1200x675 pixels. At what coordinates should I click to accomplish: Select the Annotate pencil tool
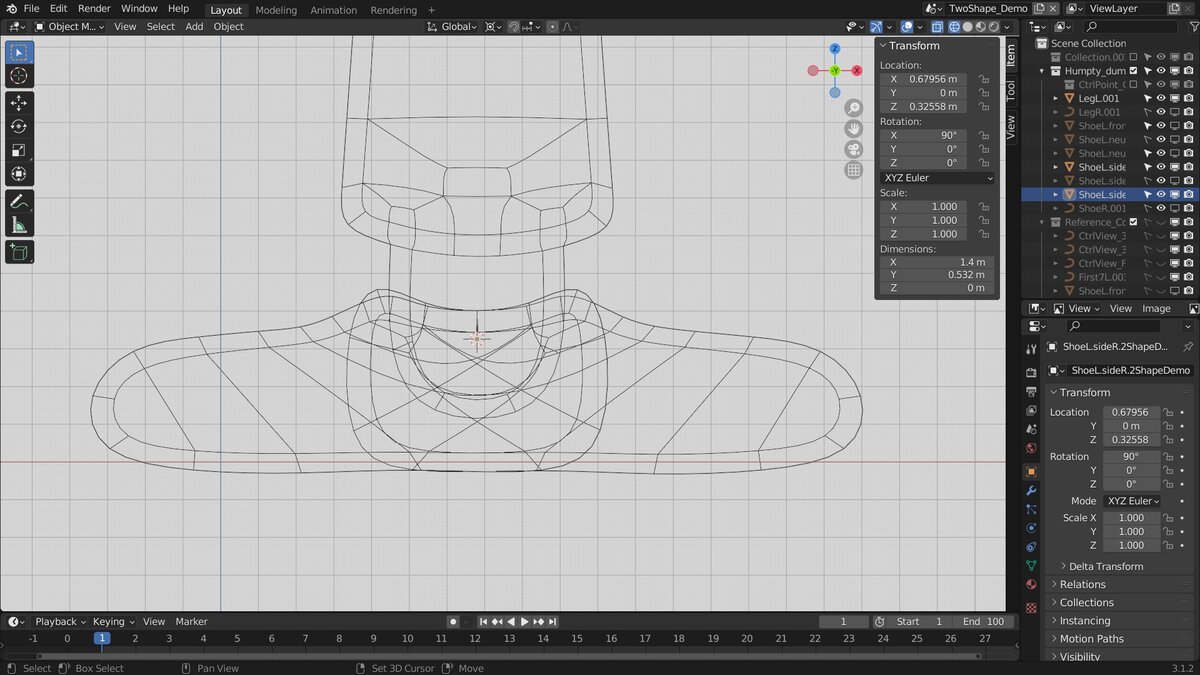(19, 202)
